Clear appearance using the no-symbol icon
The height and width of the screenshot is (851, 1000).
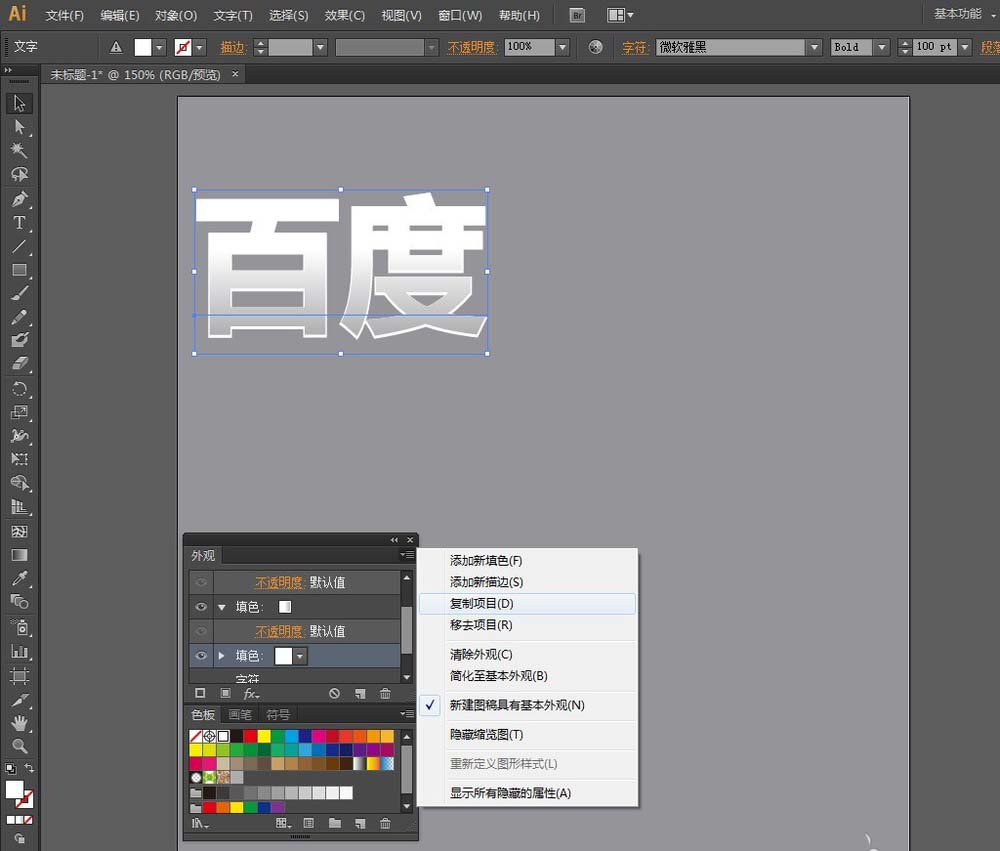point(334,693)
